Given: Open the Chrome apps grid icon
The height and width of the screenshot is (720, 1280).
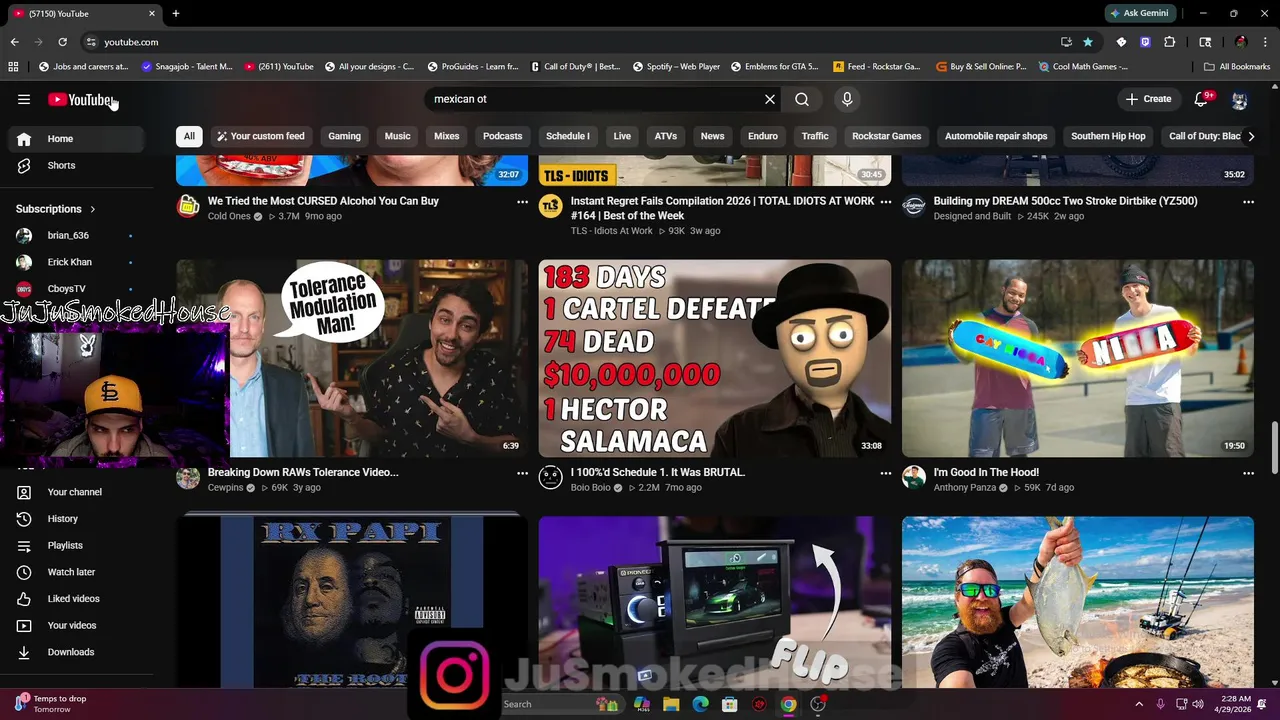Looking at the screenshot, I should (x=13, y=67).
